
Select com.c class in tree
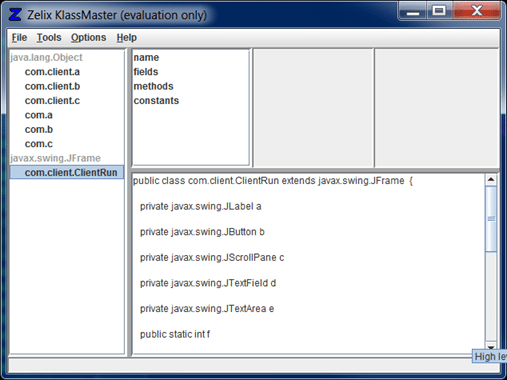[x=39, y=144]
